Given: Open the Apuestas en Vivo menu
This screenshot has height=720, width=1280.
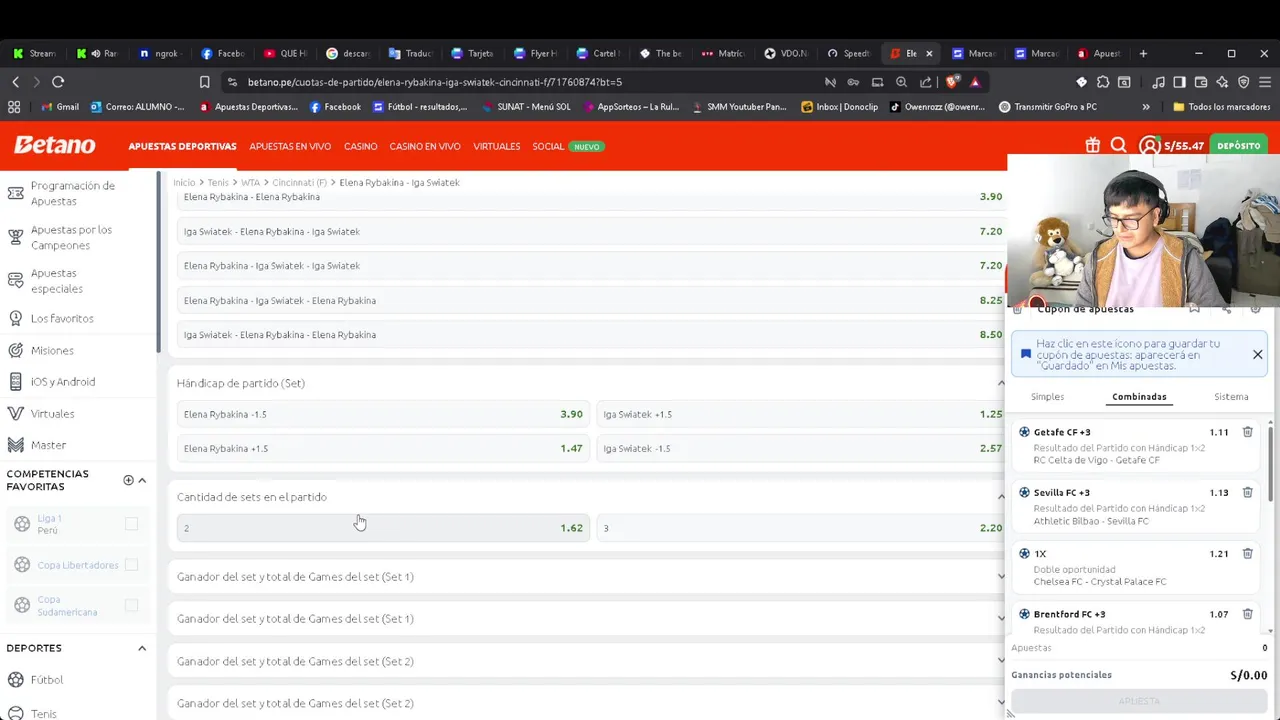Looking at the screenshot, I should [x=290, y=146].
